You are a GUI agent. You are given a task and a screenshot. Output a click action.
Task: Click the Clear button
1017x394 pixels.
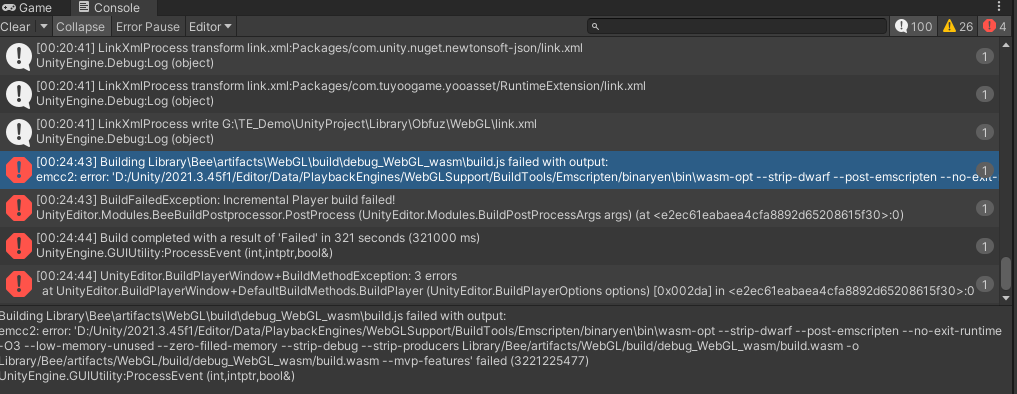pos(16,27)
